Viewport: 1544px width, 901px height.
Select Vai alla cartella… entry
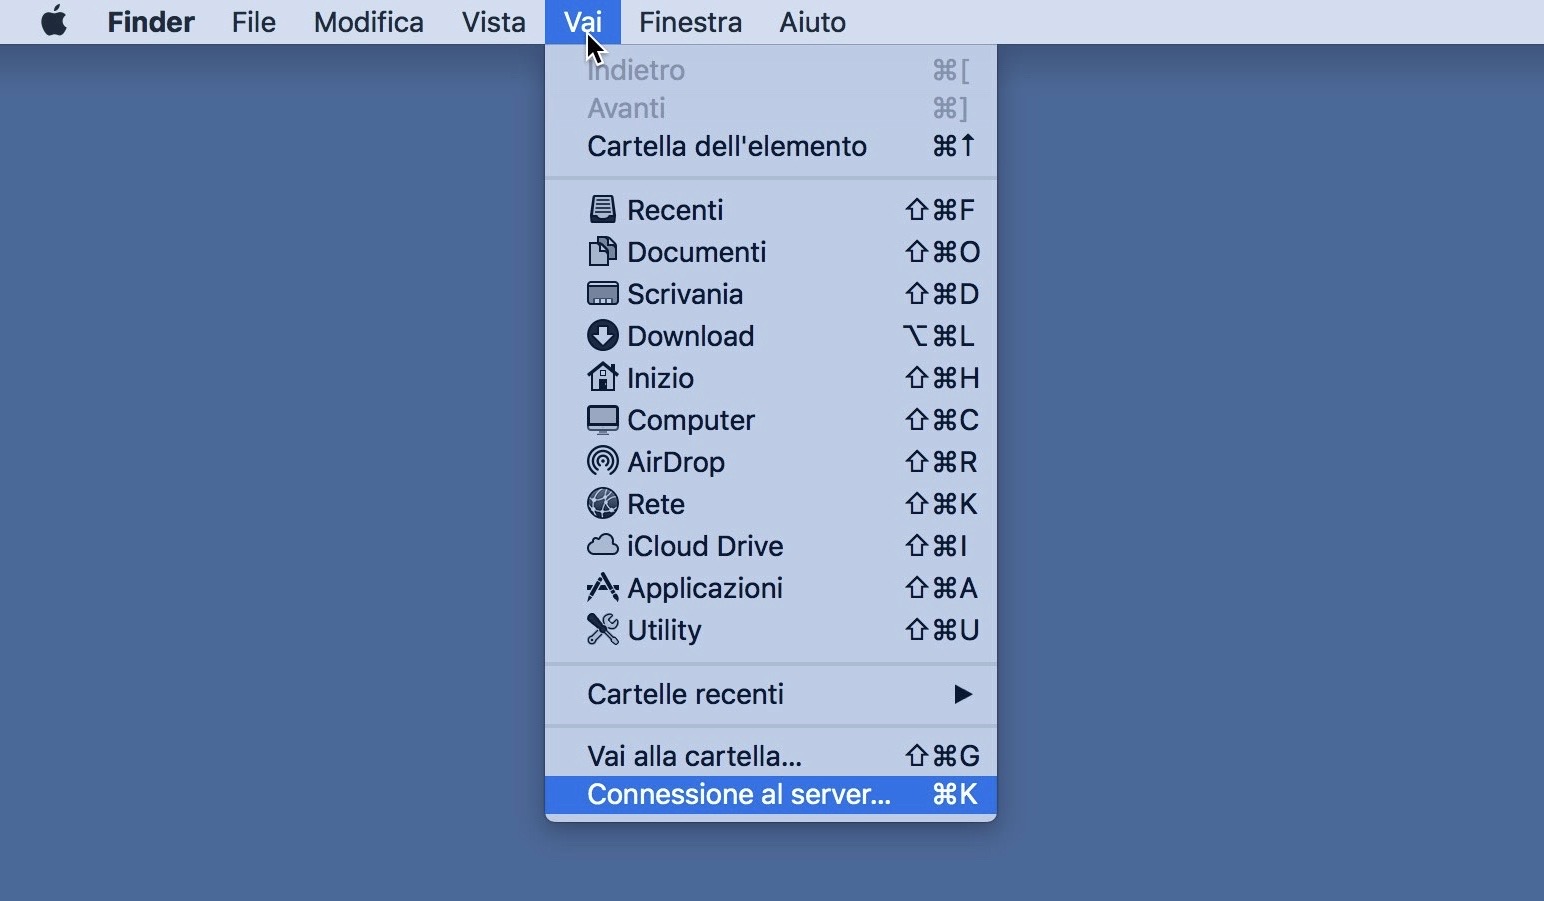tap(694, 757)
